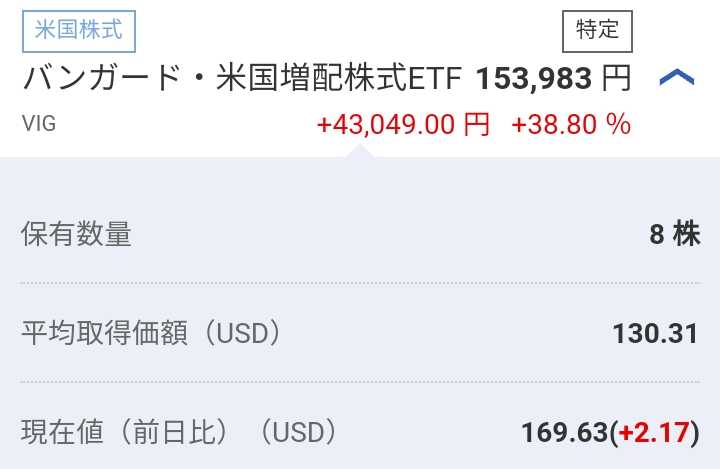
Task: Tap the +38.80 % gain percentage
Action: click(x=571, y=124)
